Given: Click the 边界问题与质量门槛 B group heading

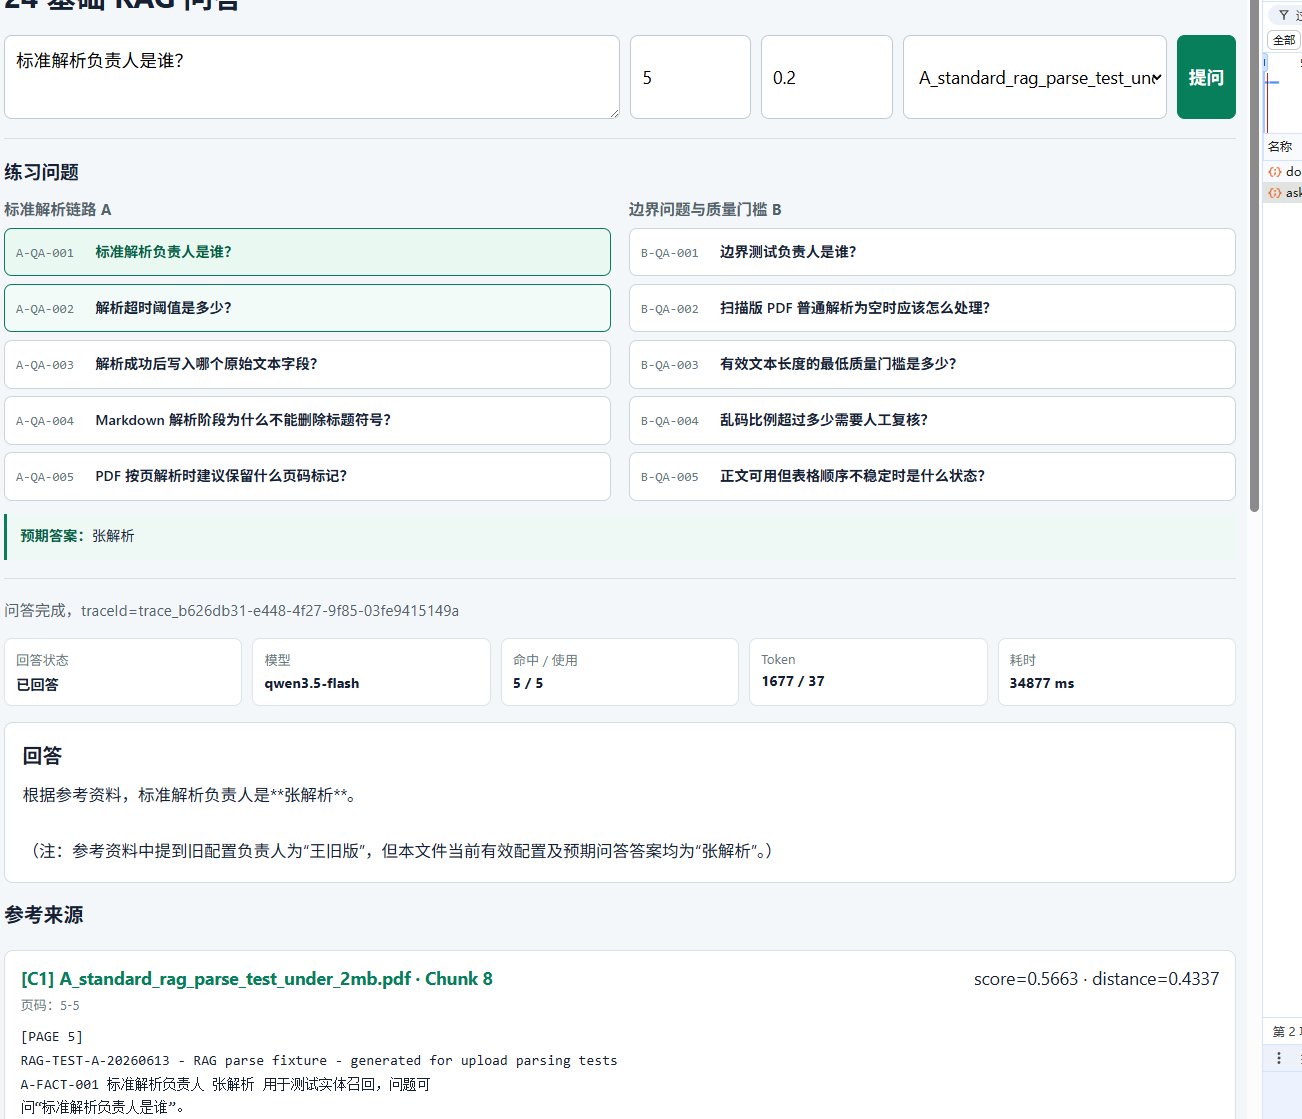Looking at the screenshot, I should tap(705, 209).
